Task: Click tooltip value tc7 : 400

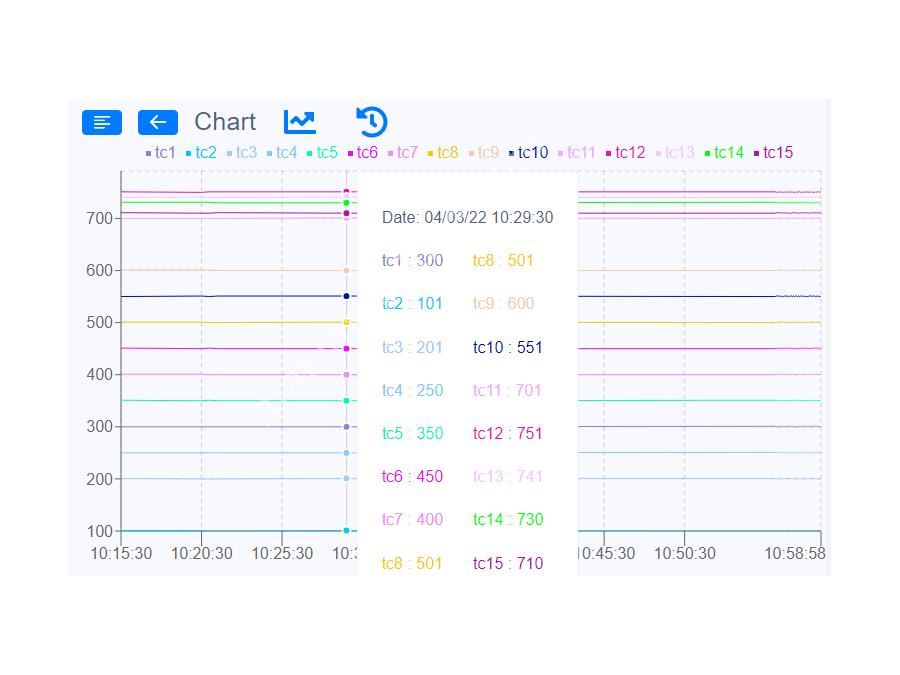Action: tap(412, 519)
